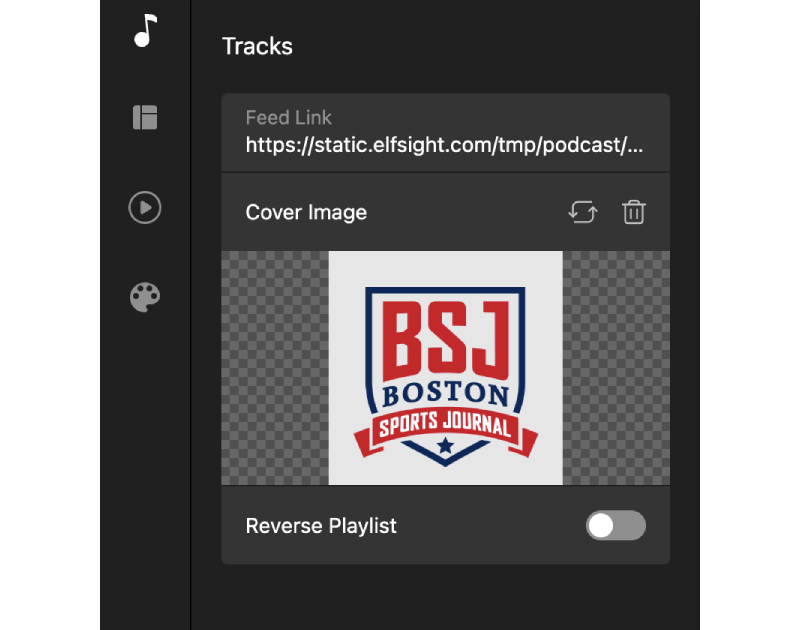Click the Cover Image section header
The height and width of the screenshot is (630, 800).
point(306,212)
